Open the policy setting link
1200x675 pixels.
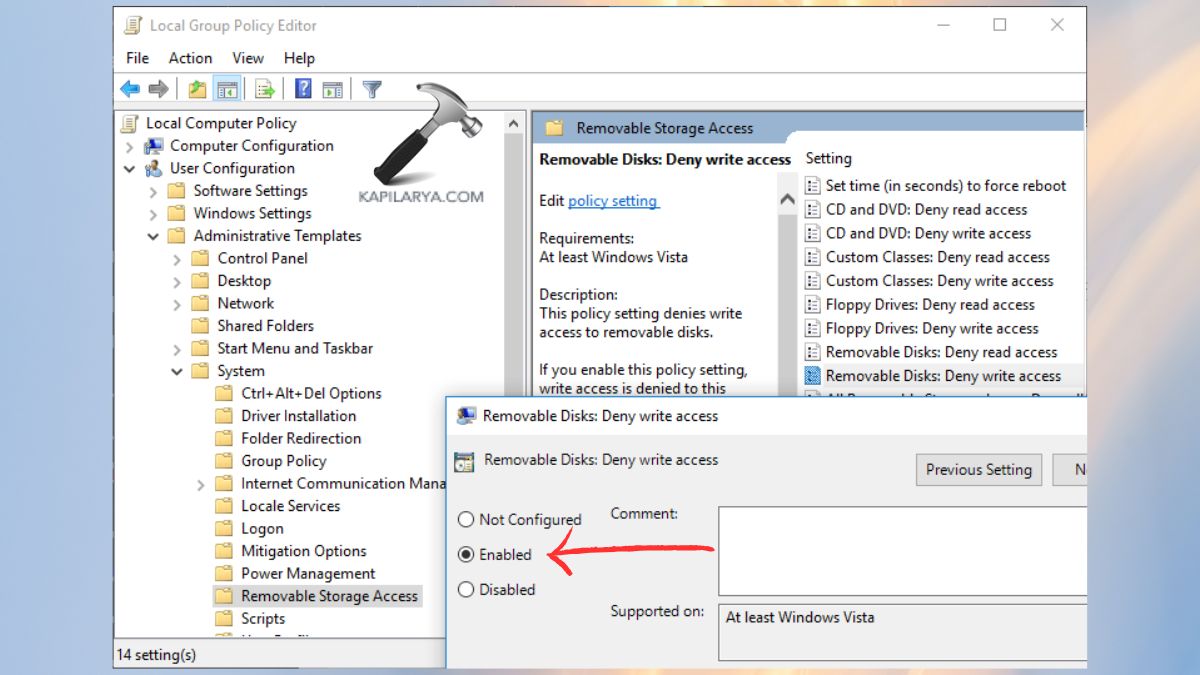point(613,200)
